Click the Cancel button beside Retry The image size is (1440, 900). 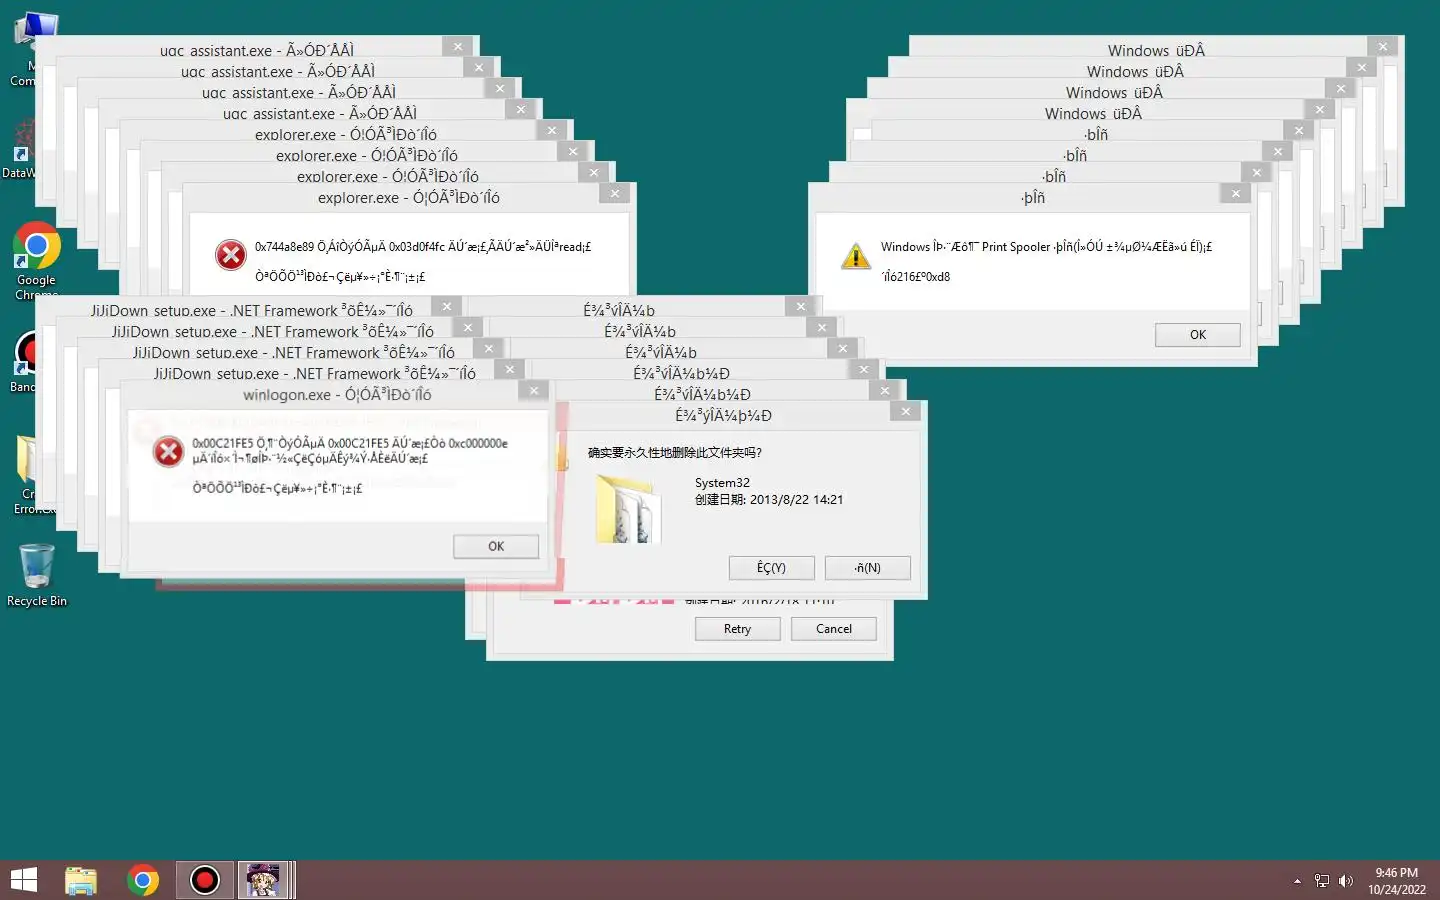coord(834,629)
